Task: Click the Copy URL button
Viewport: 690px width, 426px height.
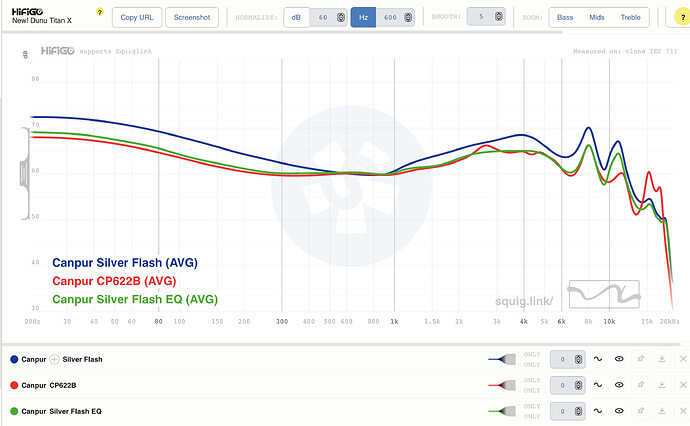Action: [x=137, y=17]
